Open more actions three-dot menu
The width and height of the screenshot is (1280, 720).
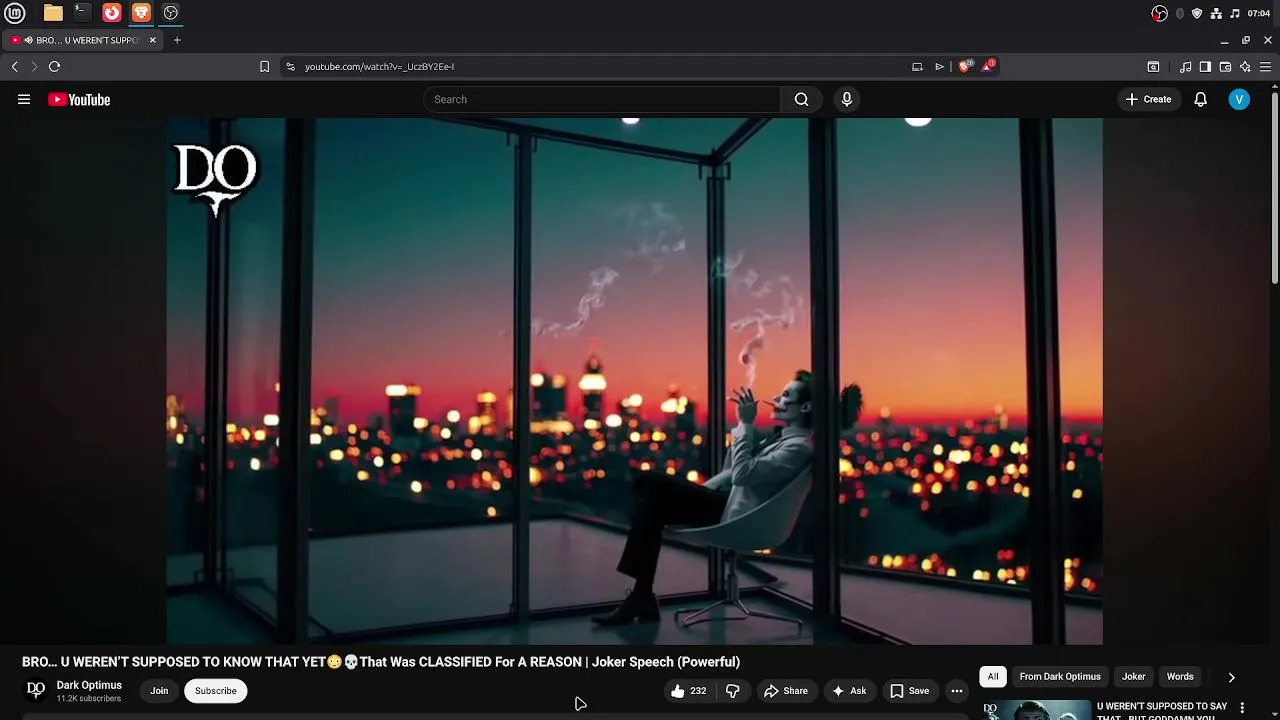[957, 691]
